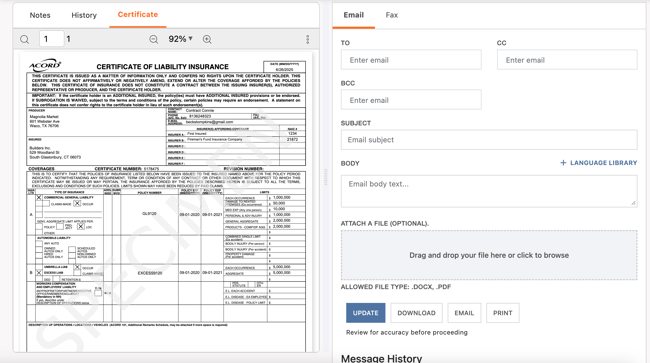Click the file drop zone to browse

tap(489, 255)
